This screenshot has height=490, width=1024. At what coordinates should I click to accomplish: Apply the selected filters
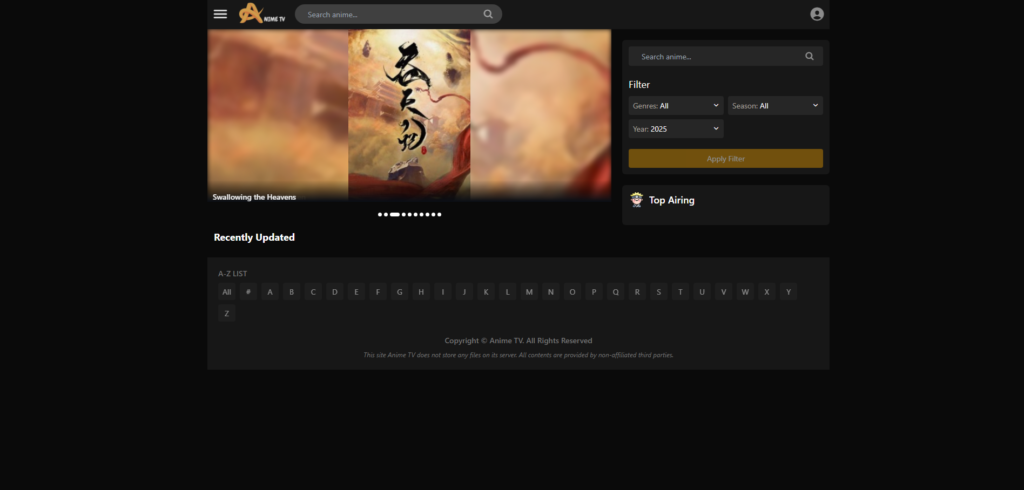tap(726, 159)
